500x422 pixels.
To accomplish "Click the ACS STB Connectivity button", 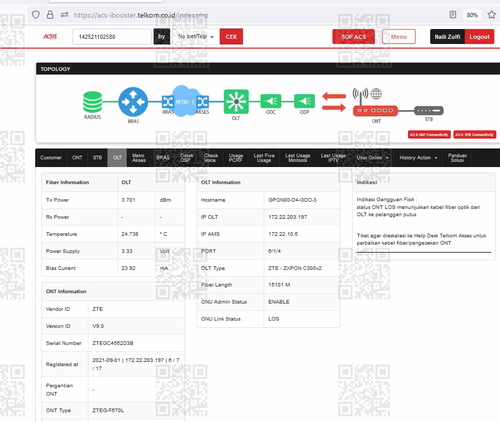I will [x=475, y=135].
